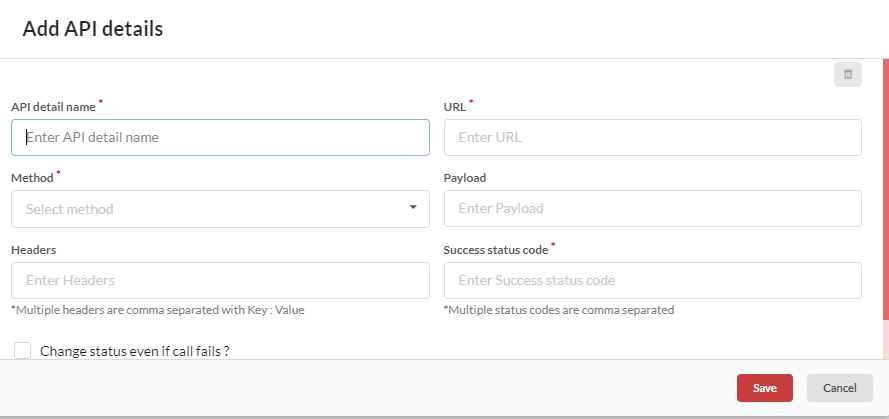Focus the Enter Headers input
889x419 pixels.
click(x=220, y=280)
